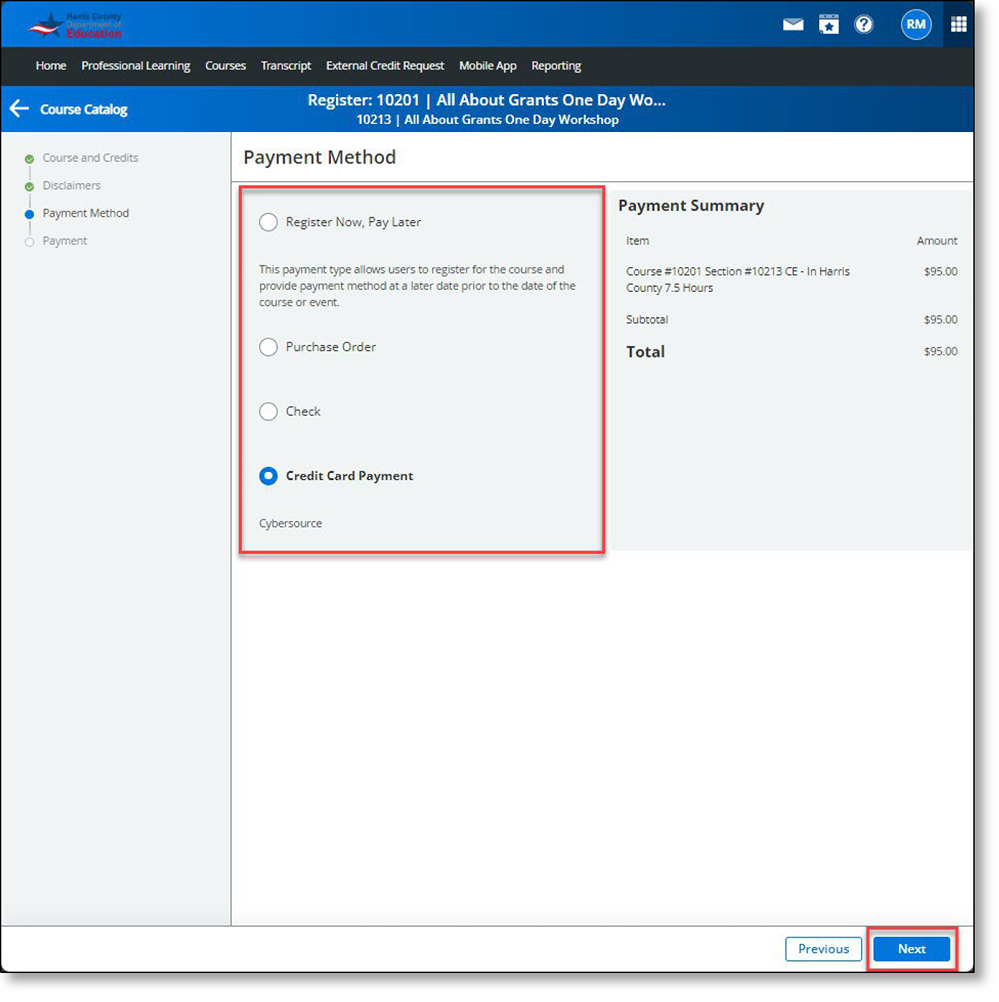Open the help question mark icon
Image resolution: width=999 pixels, height=1002 pixels.
[864, 24]
